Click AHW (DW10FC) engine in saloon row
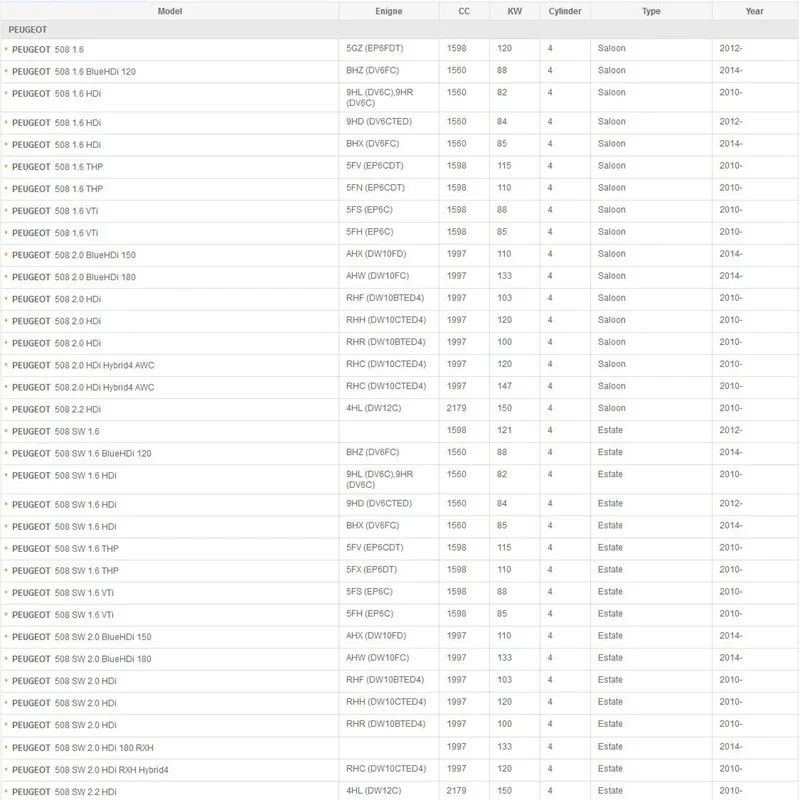The image size is (800, 800). (x=378, y=276)
